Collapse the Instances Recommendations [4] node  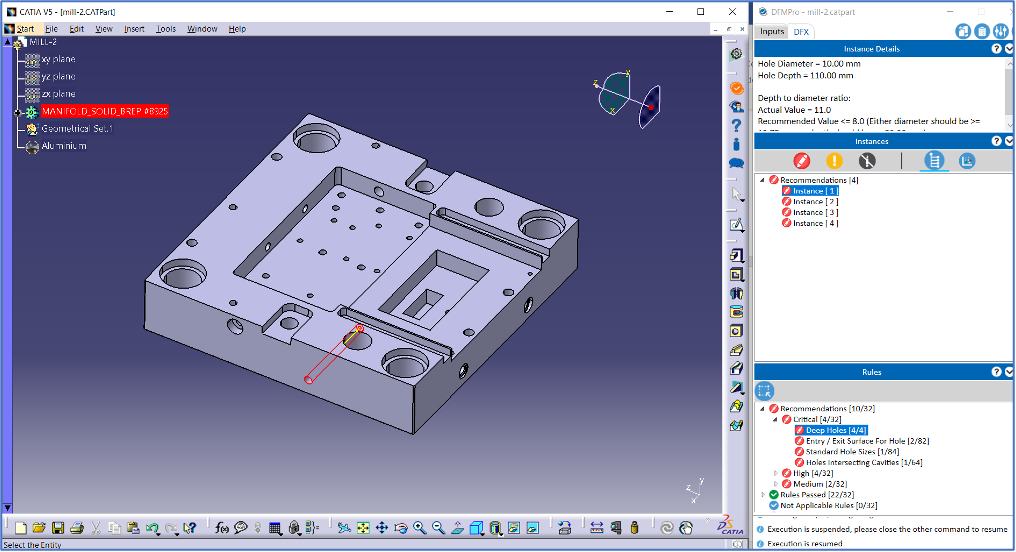(763, 180)
